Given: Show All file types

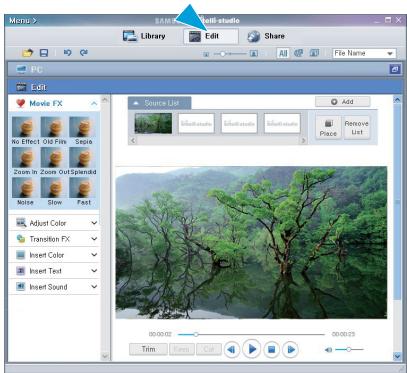Looking at the screenshot, I should pyautogui.click(x=283, y=53).
